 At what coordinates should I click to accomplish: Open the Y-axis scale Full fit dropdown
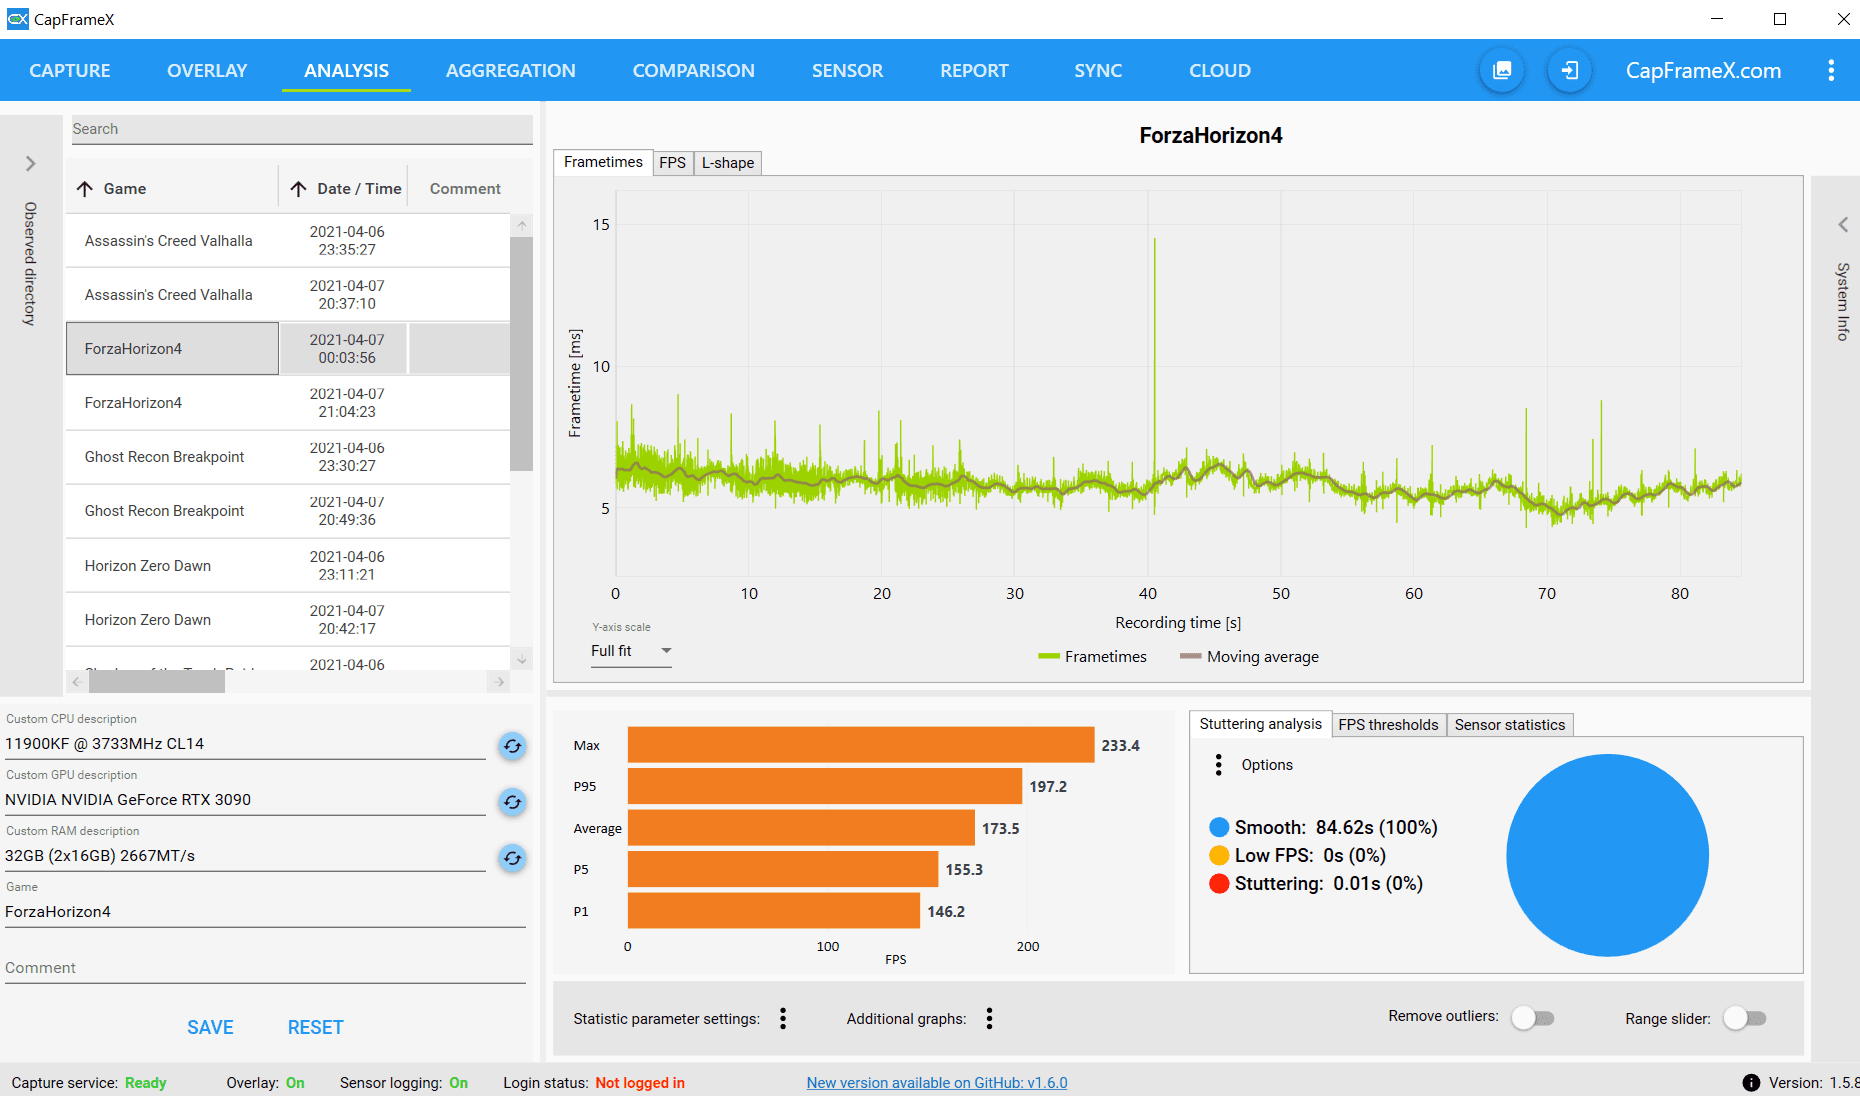pyautogui.click(x=631, y=651)
